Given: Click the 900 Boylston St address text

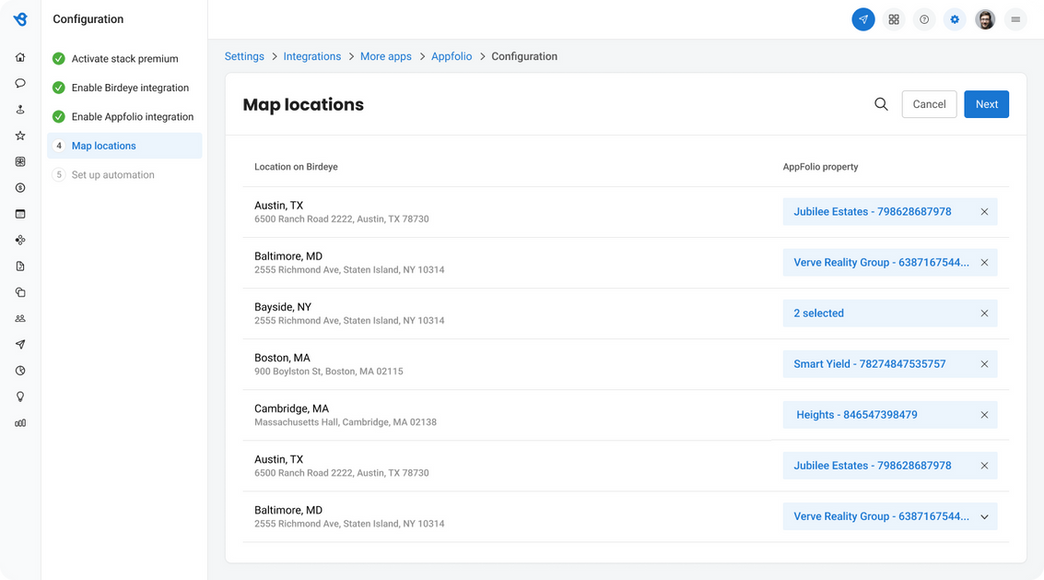Looking at the screenshot, I should tap(329, 372).
